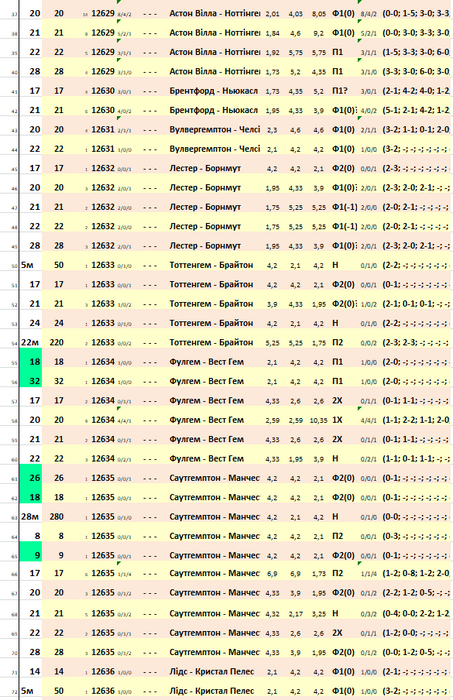The width and height of the screenshot is (453, 700).
Task: Select scores cell starting (5-1; 2-1; 4-2
Action: [x=416, y=110]
